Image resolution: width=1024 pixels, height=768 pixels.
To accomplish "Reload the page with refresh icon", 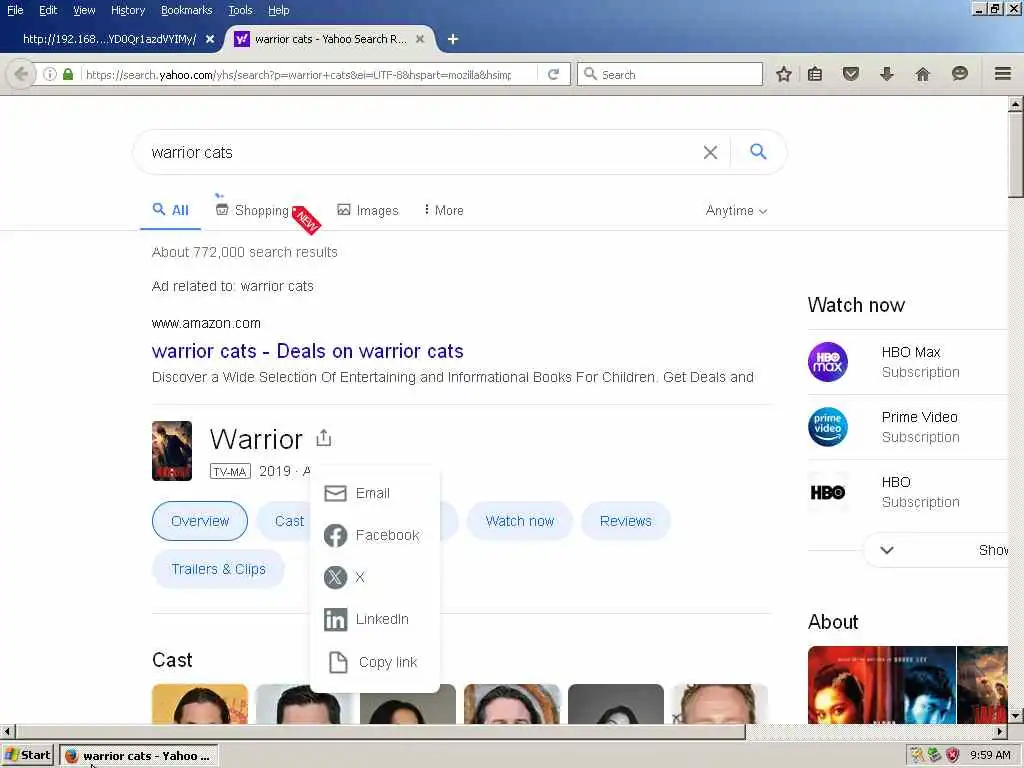I will [553, 74].
